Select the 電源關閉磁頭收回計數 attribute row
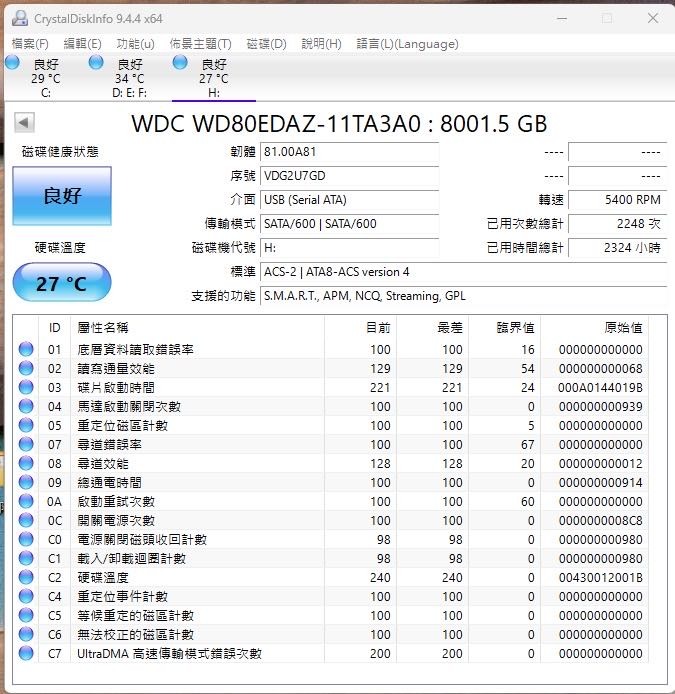The width and height of the screenshot is (675, 694). (x=332, y=540)
